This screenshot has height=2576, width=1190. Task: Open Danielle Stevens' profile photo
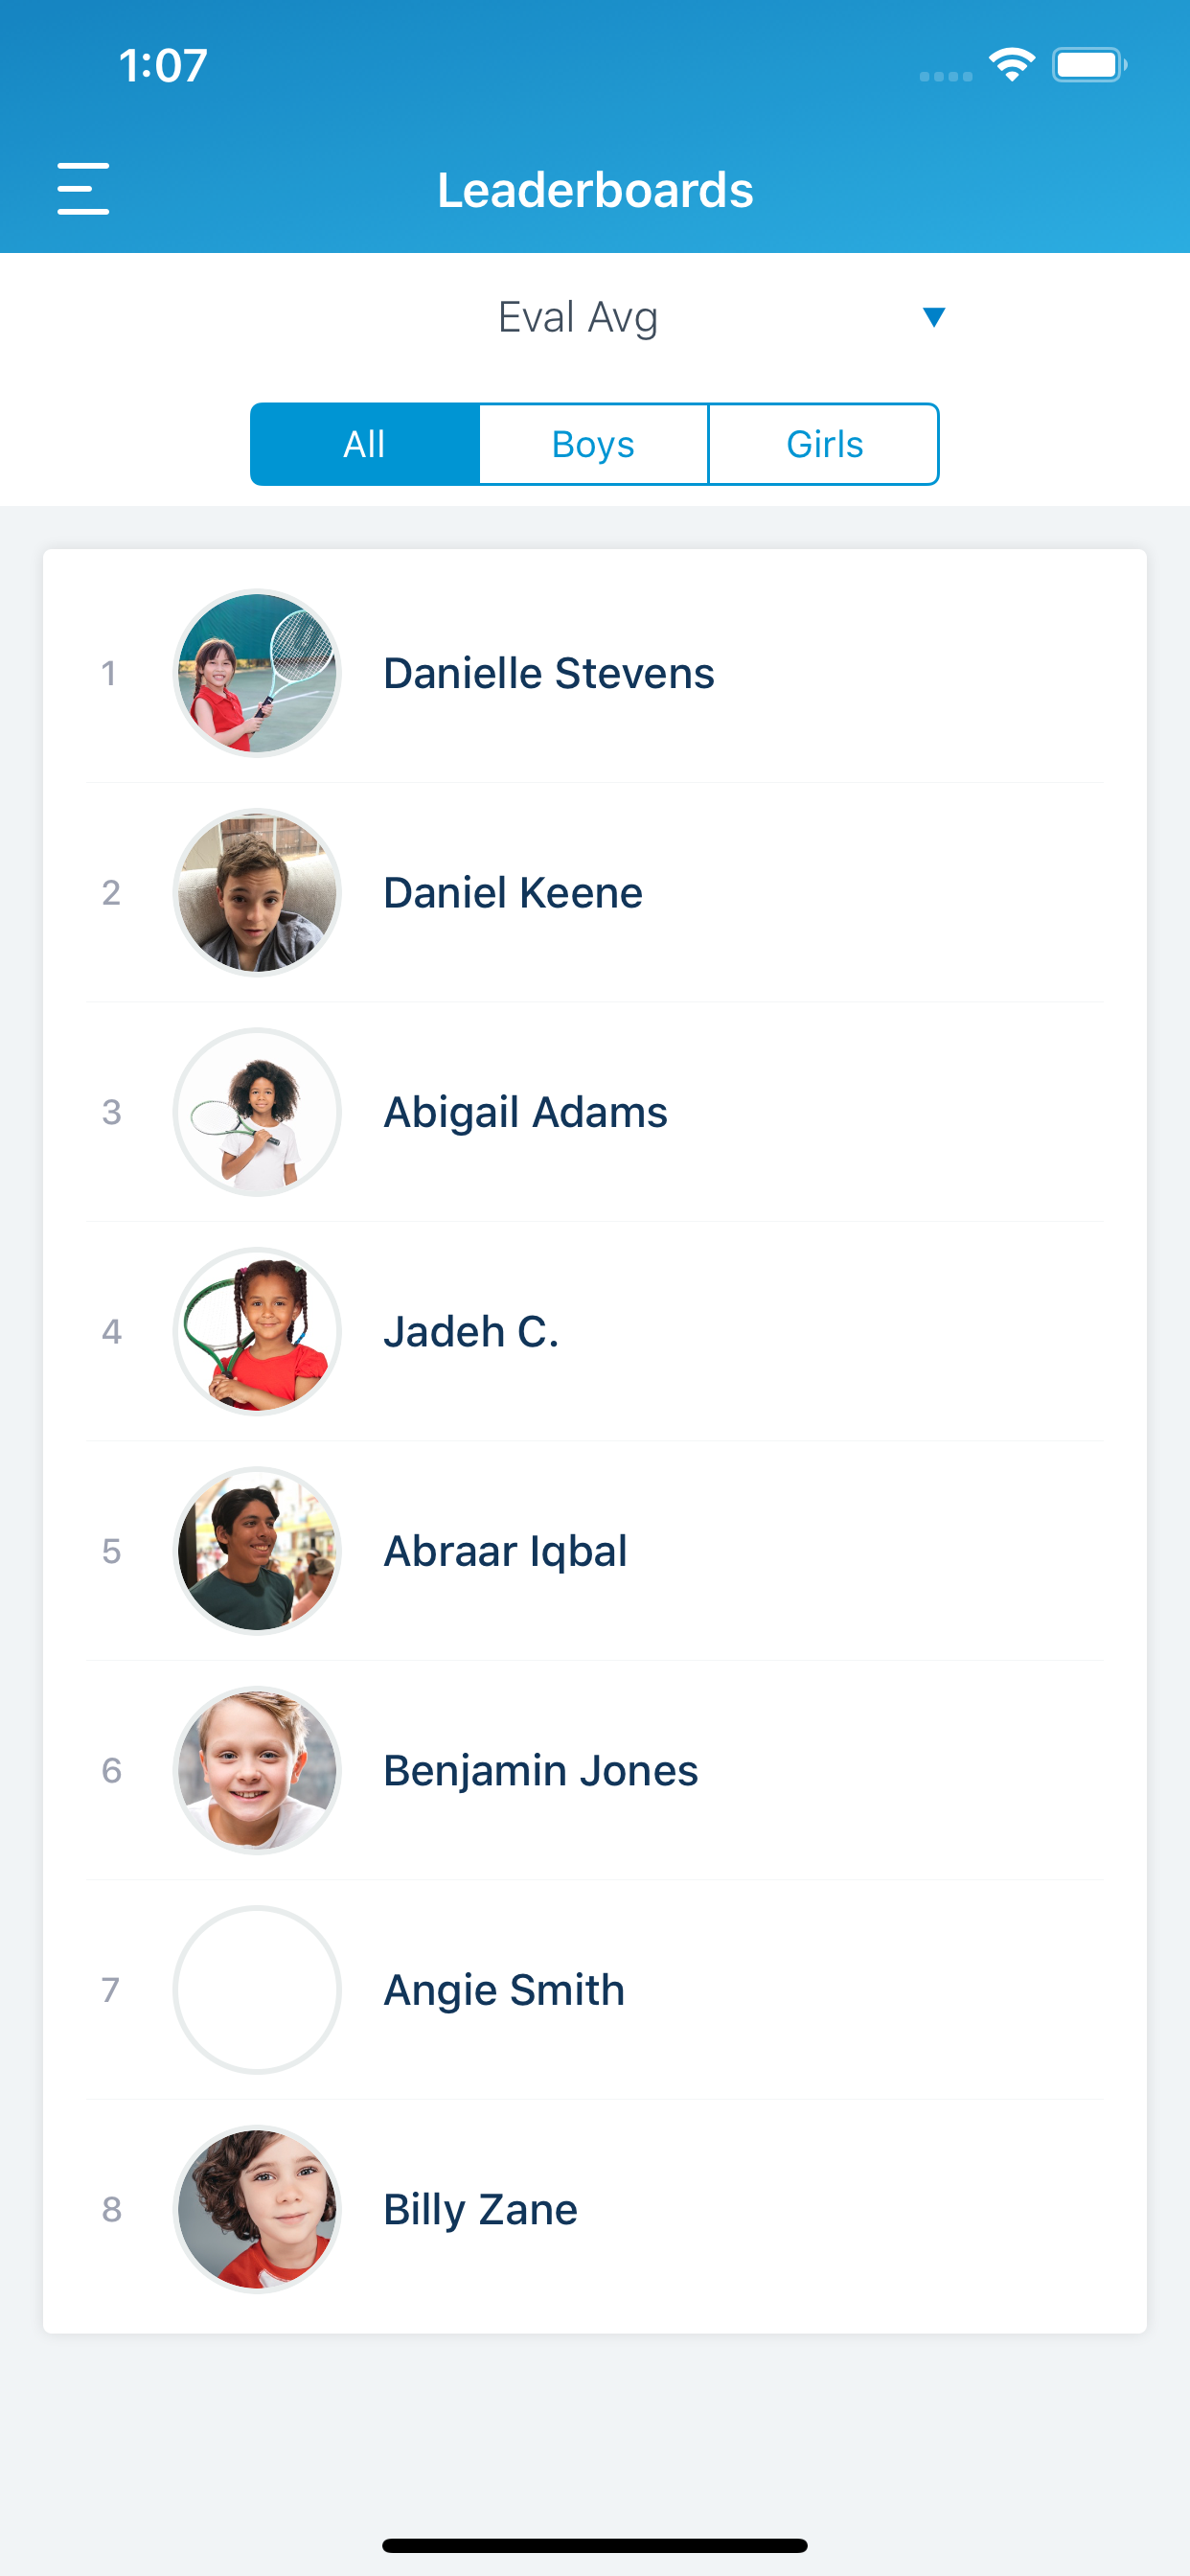click(x=257, y=673)
